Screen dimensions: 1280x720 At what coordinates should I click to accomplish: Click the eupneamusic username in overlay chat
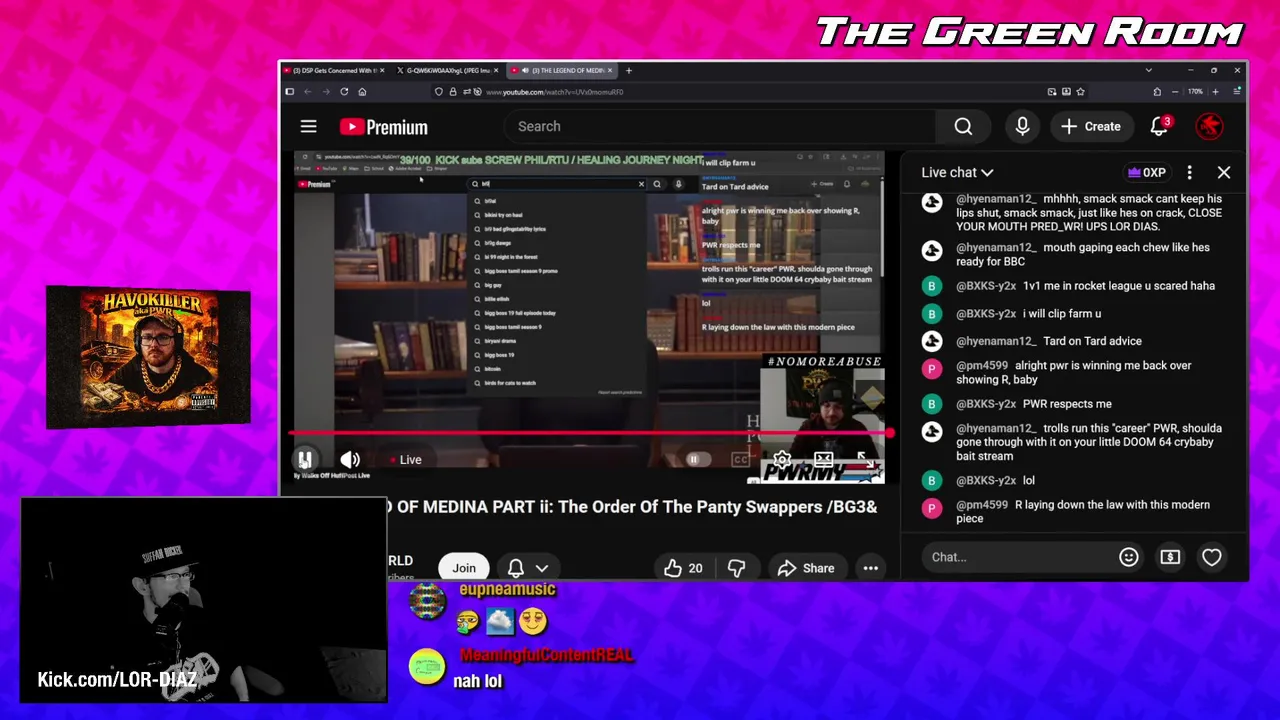click(507, 590)
